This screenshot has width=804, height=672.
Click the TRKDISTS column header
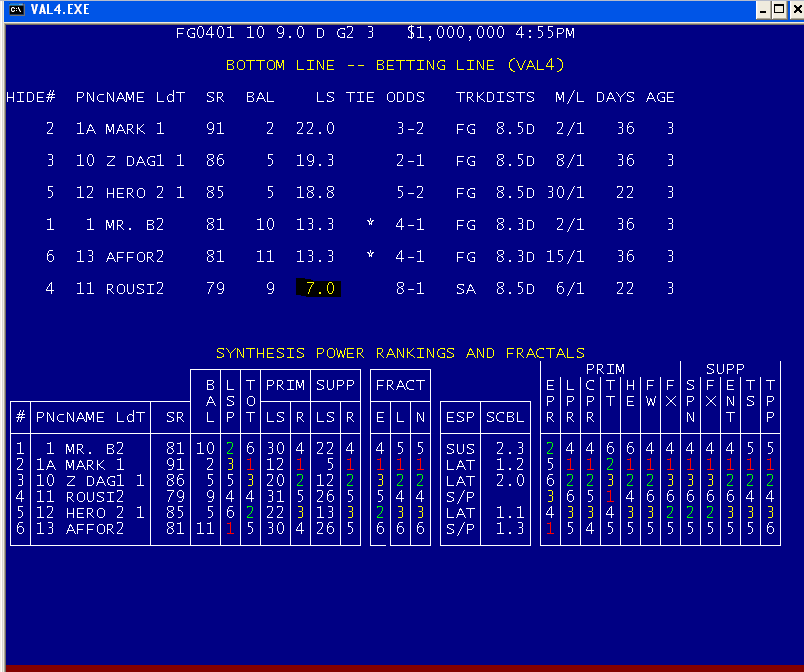[x=495, y=97]
